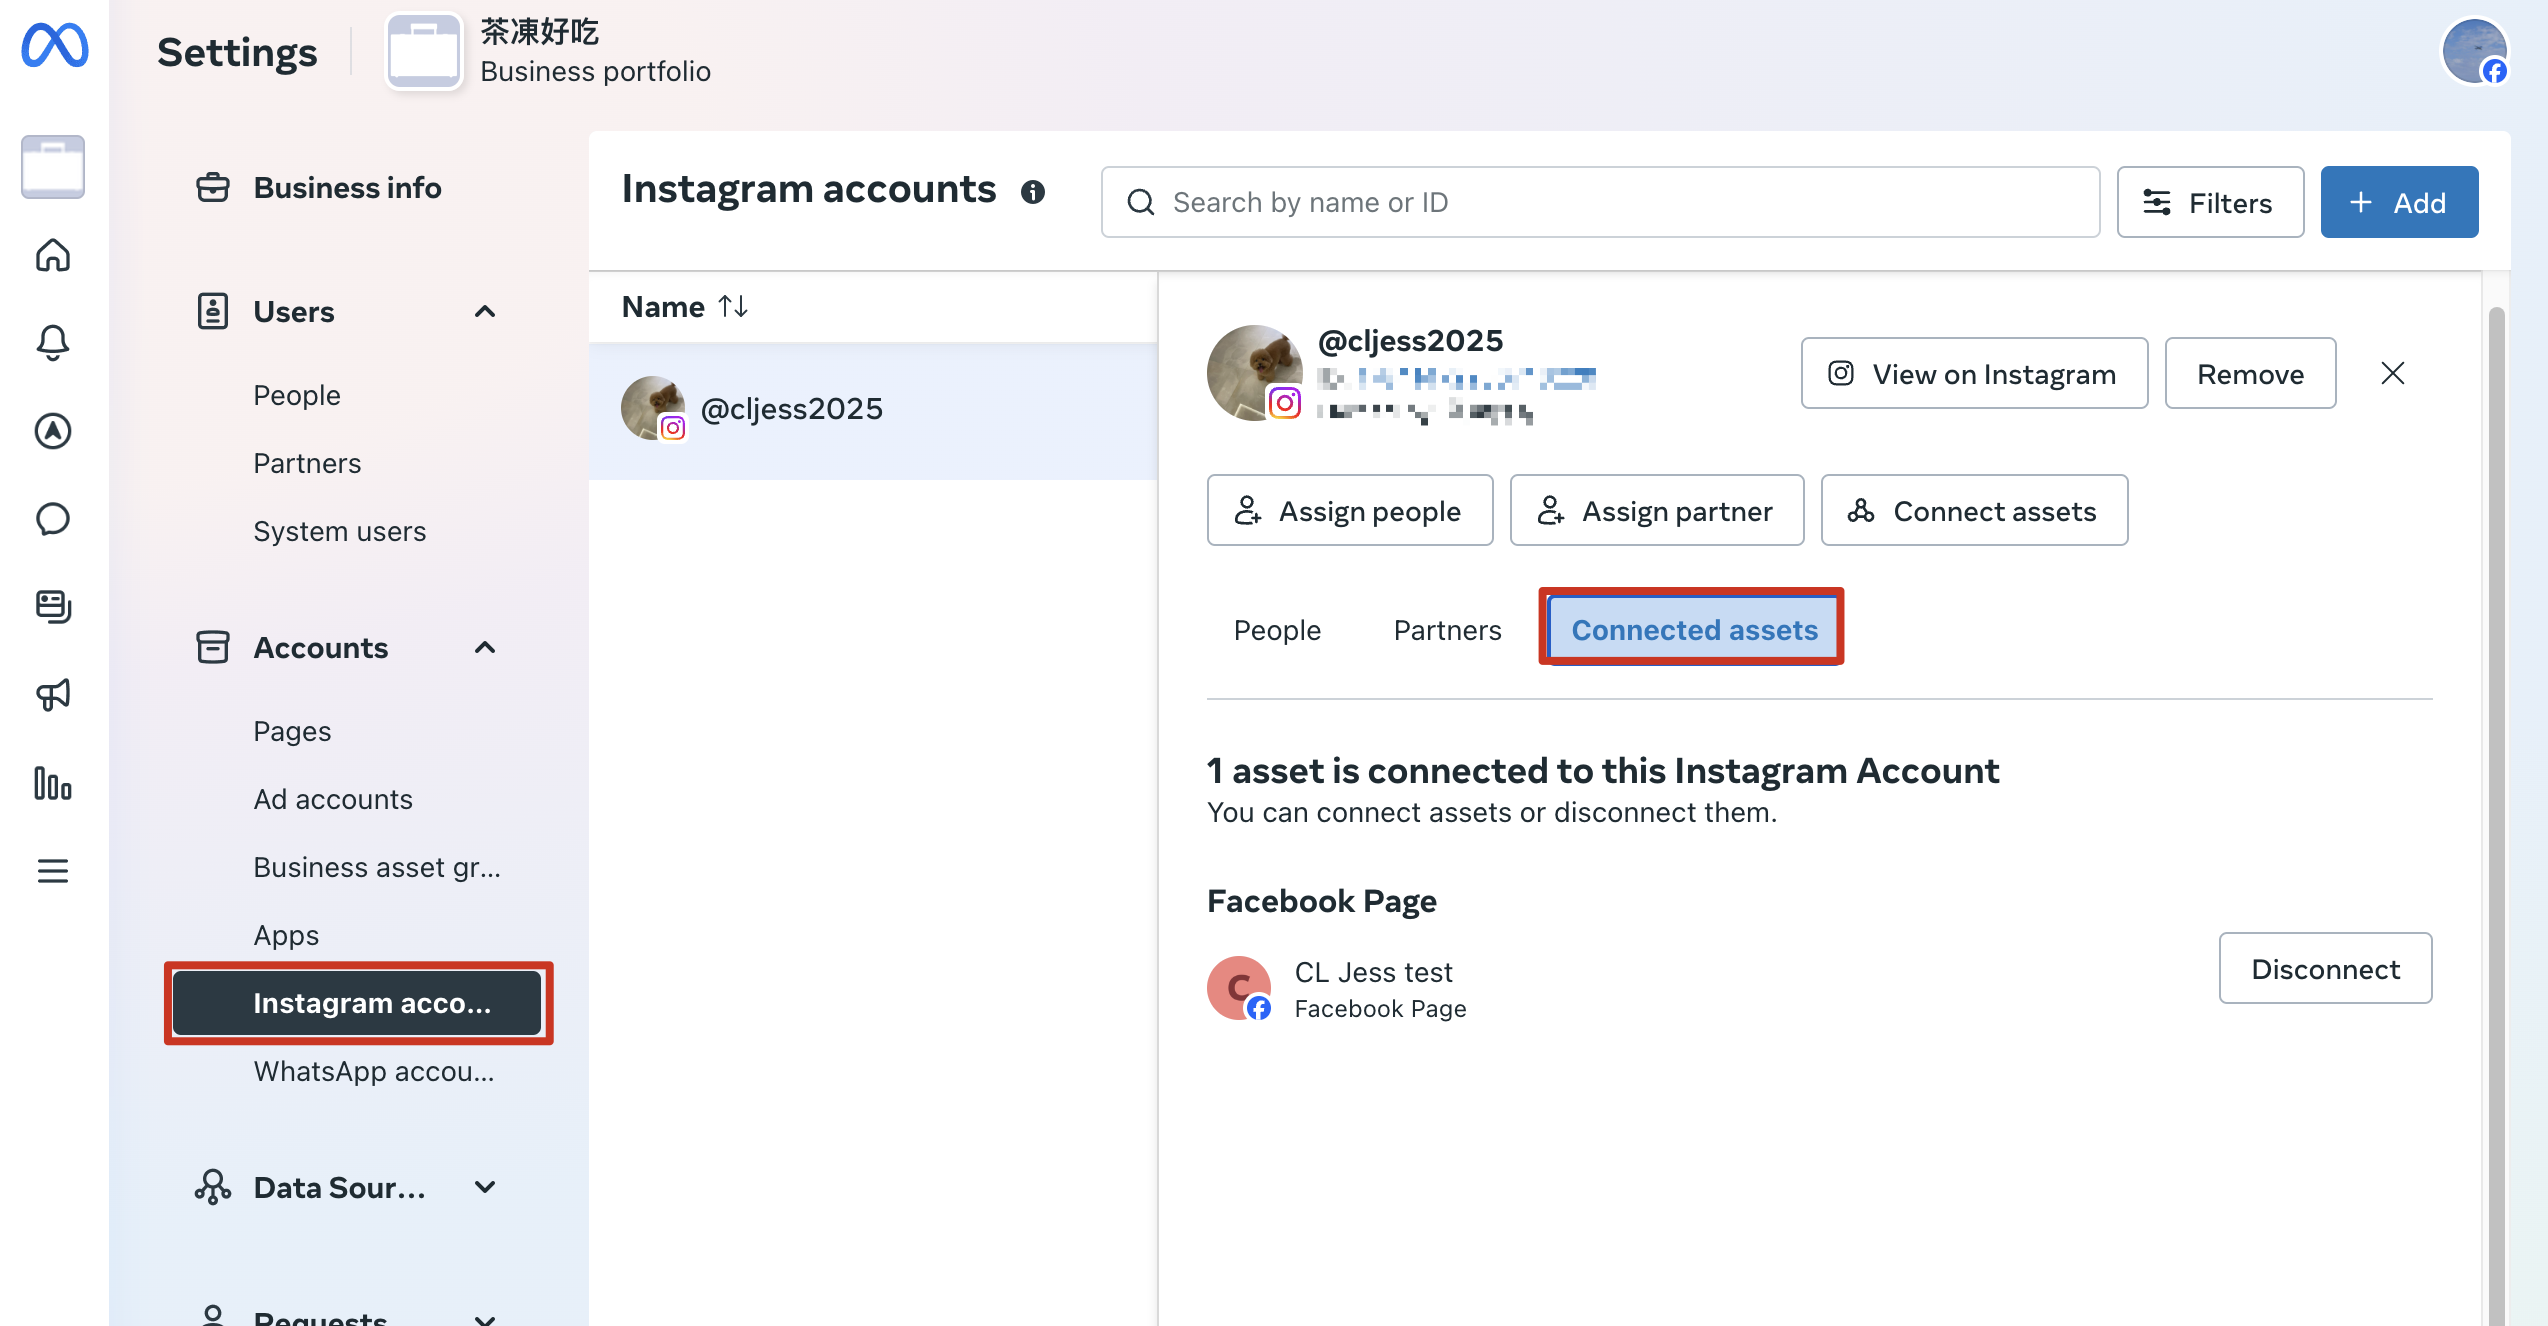This screenshot has width=2548, height=1326.
Task: Select System users
Action: tap(340, 531)
